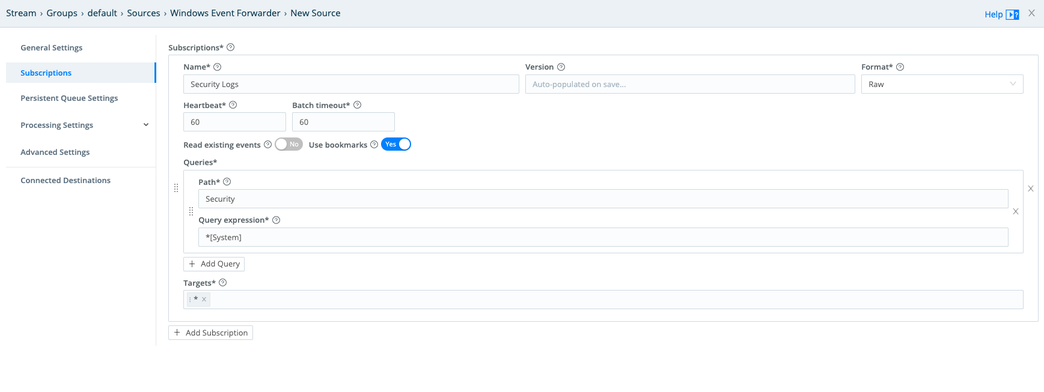Viewport: 1044px width, 392px height.
Task: Toggle Read existing events switch
Action: (x=289, y=144)
